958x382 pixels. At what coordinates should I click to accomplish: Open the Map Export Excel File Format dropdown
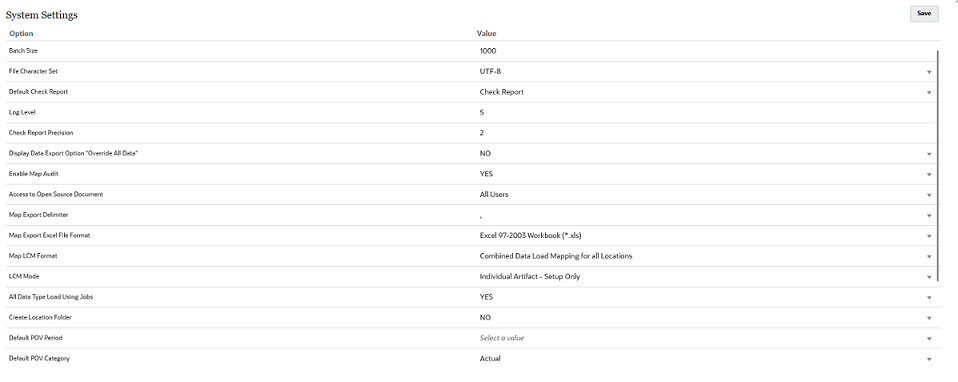929,236
